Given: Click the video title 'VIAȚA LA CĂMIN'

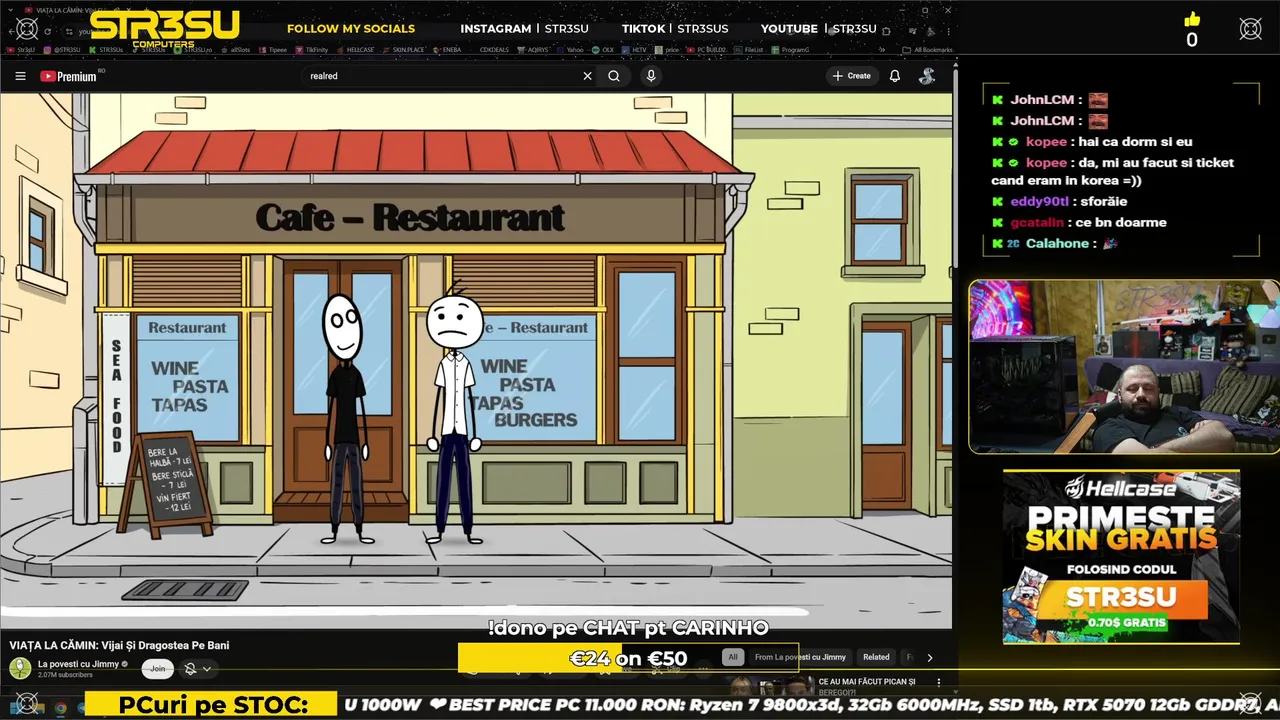Looking at the screenshot, I should point(119,645).
